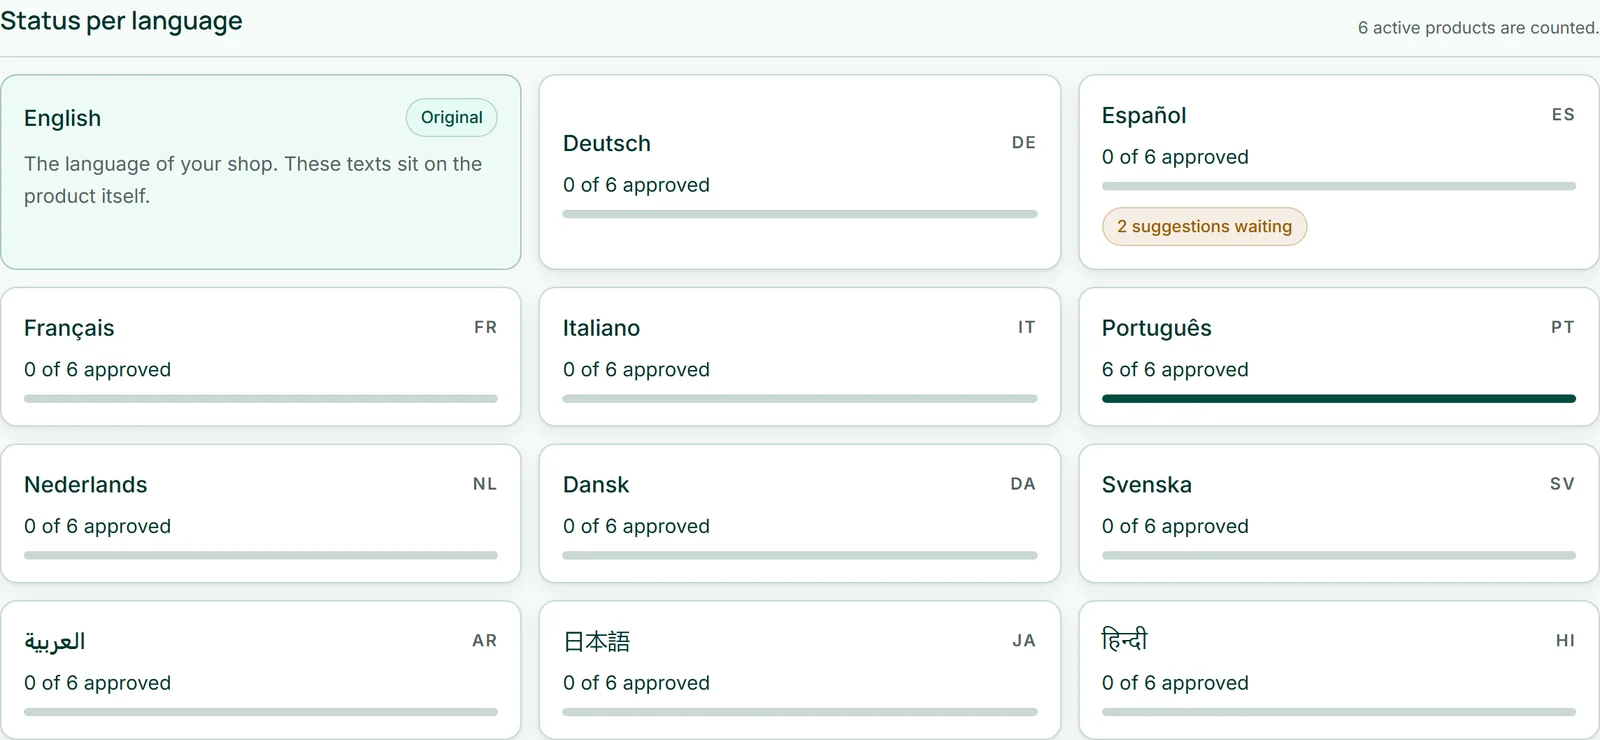Viewport: 1600px width, 740px height.
Task: Click the DE language code label
Action: [x=1023, y=143]
